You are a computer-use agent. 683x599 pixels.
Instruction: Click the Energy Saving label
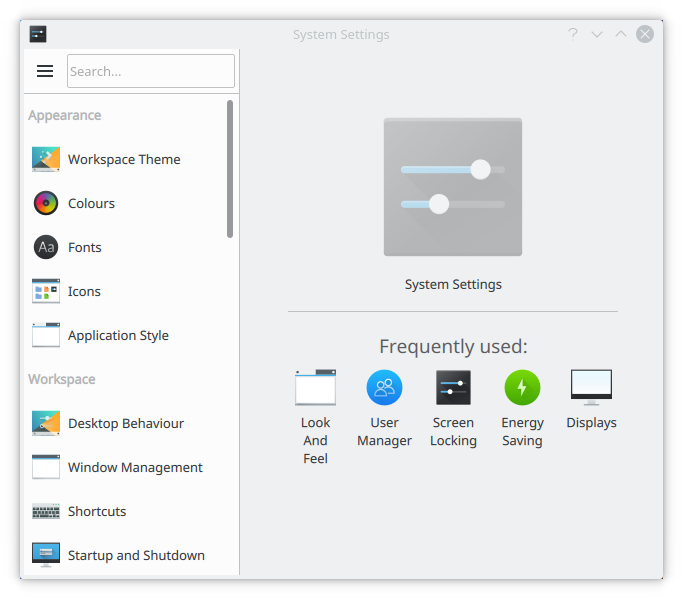point(522,431)
